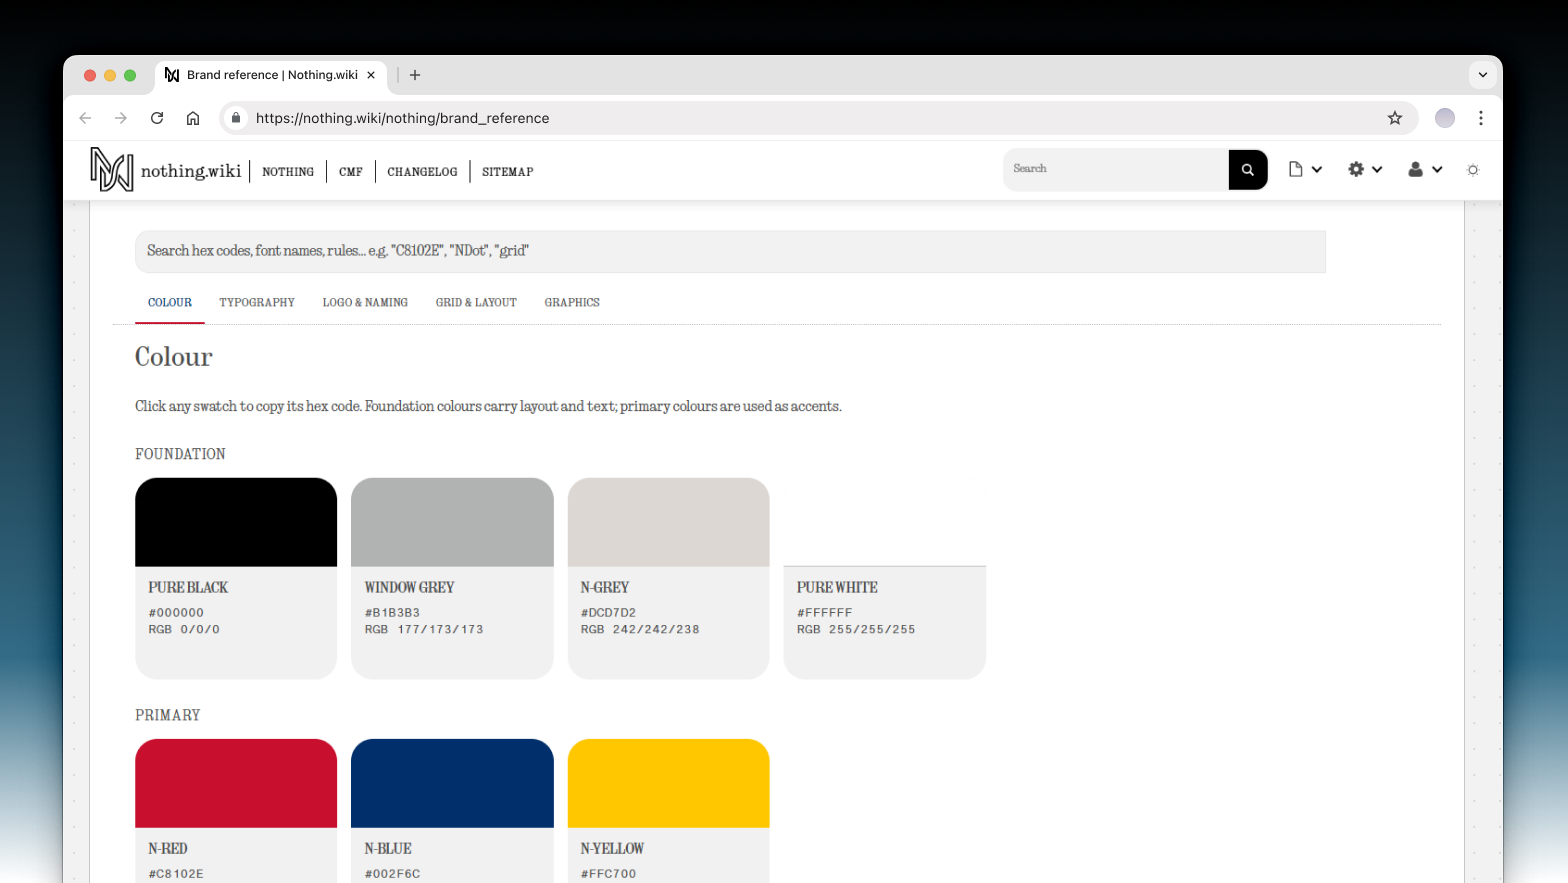Expand the tab search chevron
1568x883 pixels.
pyautogui.click(x=1483, y=75)
